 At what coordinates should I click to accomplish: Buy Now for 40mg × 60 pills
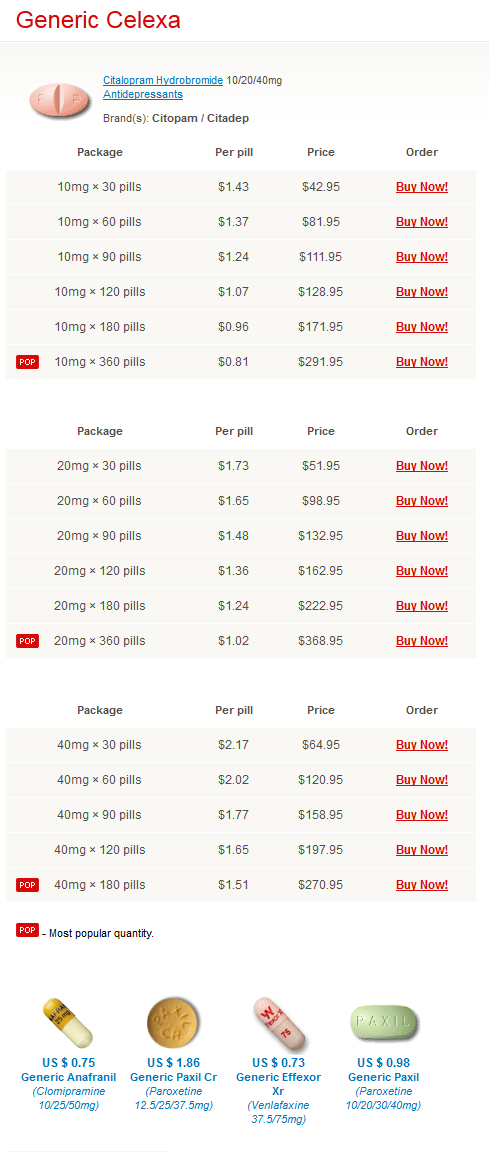click(x=421, y=780)
